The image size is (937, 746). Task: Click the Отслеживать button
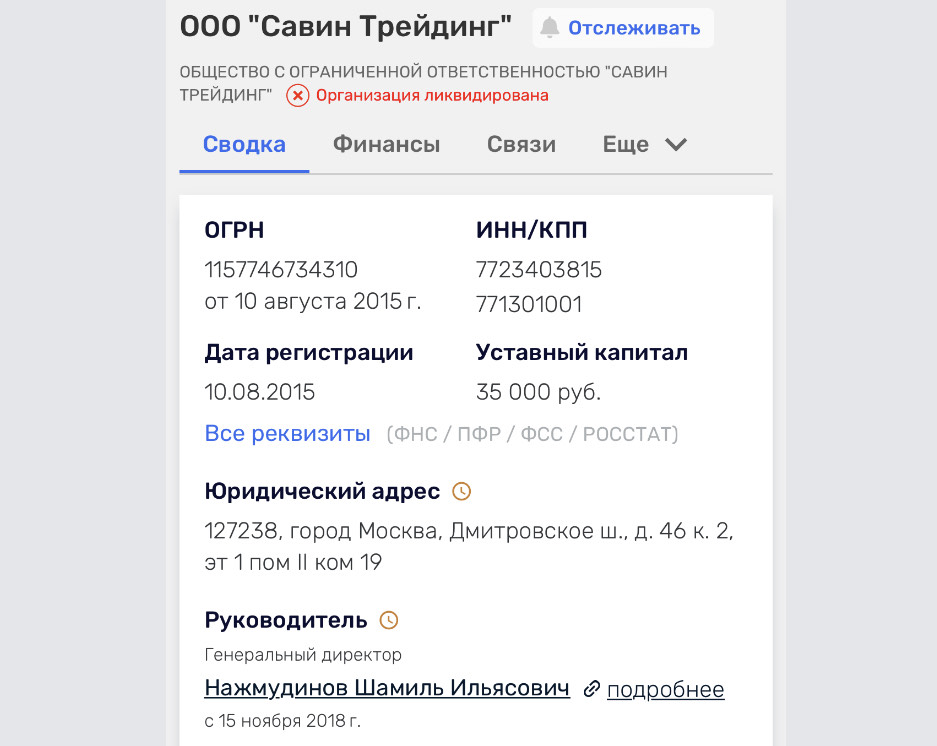(x=623, y=27)
